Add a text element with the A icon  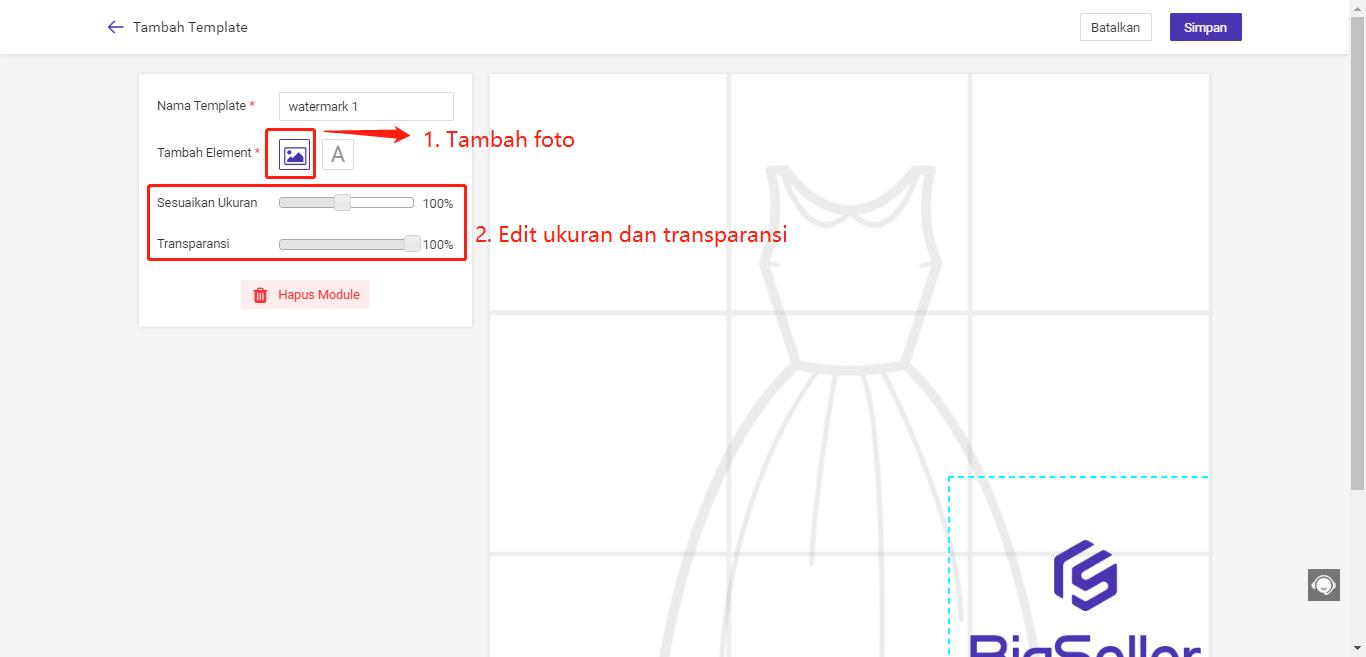338,155
